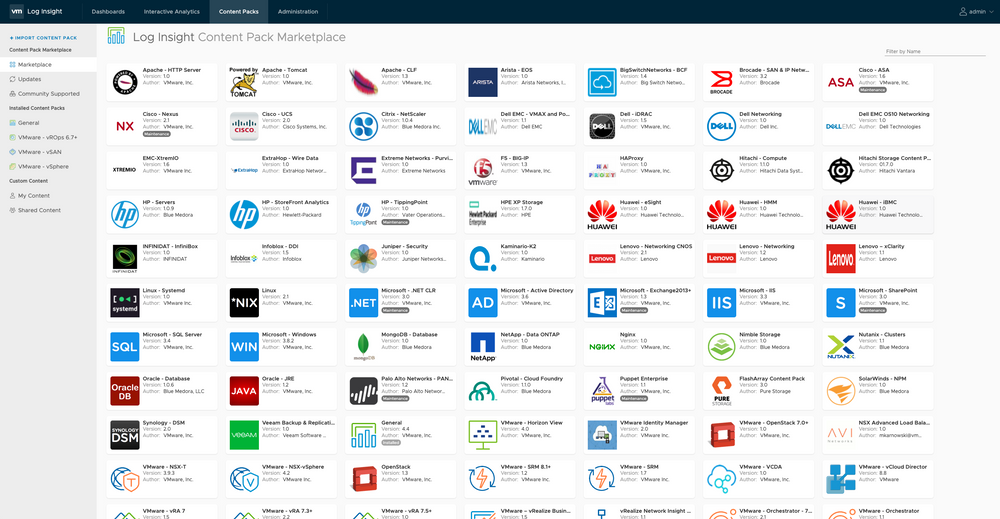Open Community Supported in the sidebar
The height and width of the screenshot is (519, 1000).
coord(48,93)
